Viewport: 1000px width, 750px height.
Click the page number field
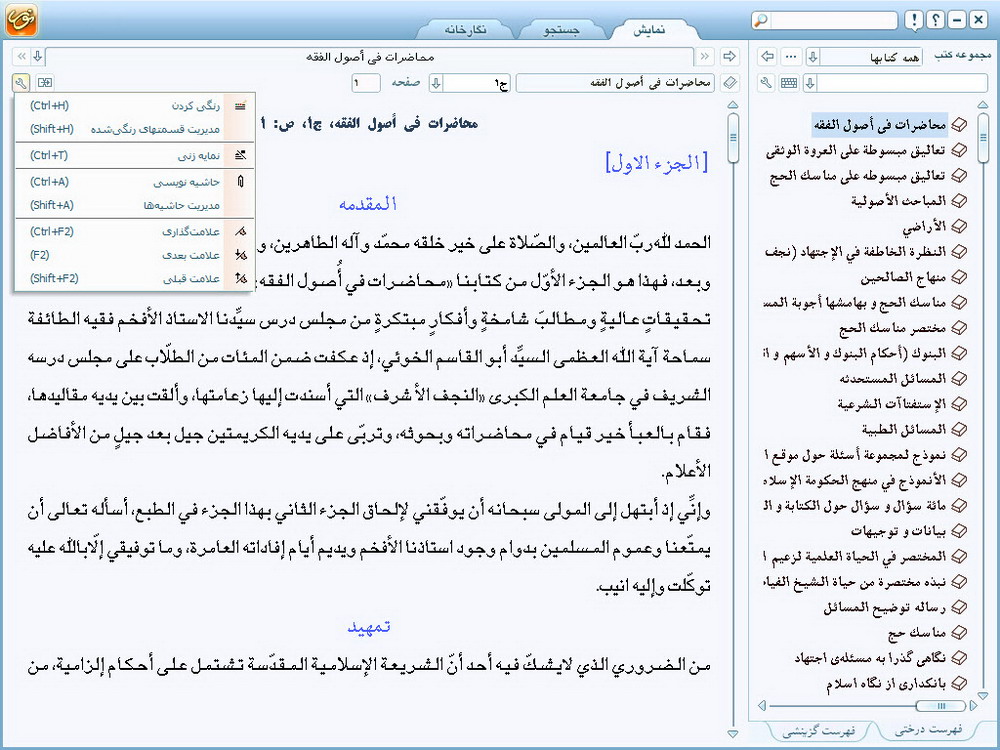pos(366,83)
